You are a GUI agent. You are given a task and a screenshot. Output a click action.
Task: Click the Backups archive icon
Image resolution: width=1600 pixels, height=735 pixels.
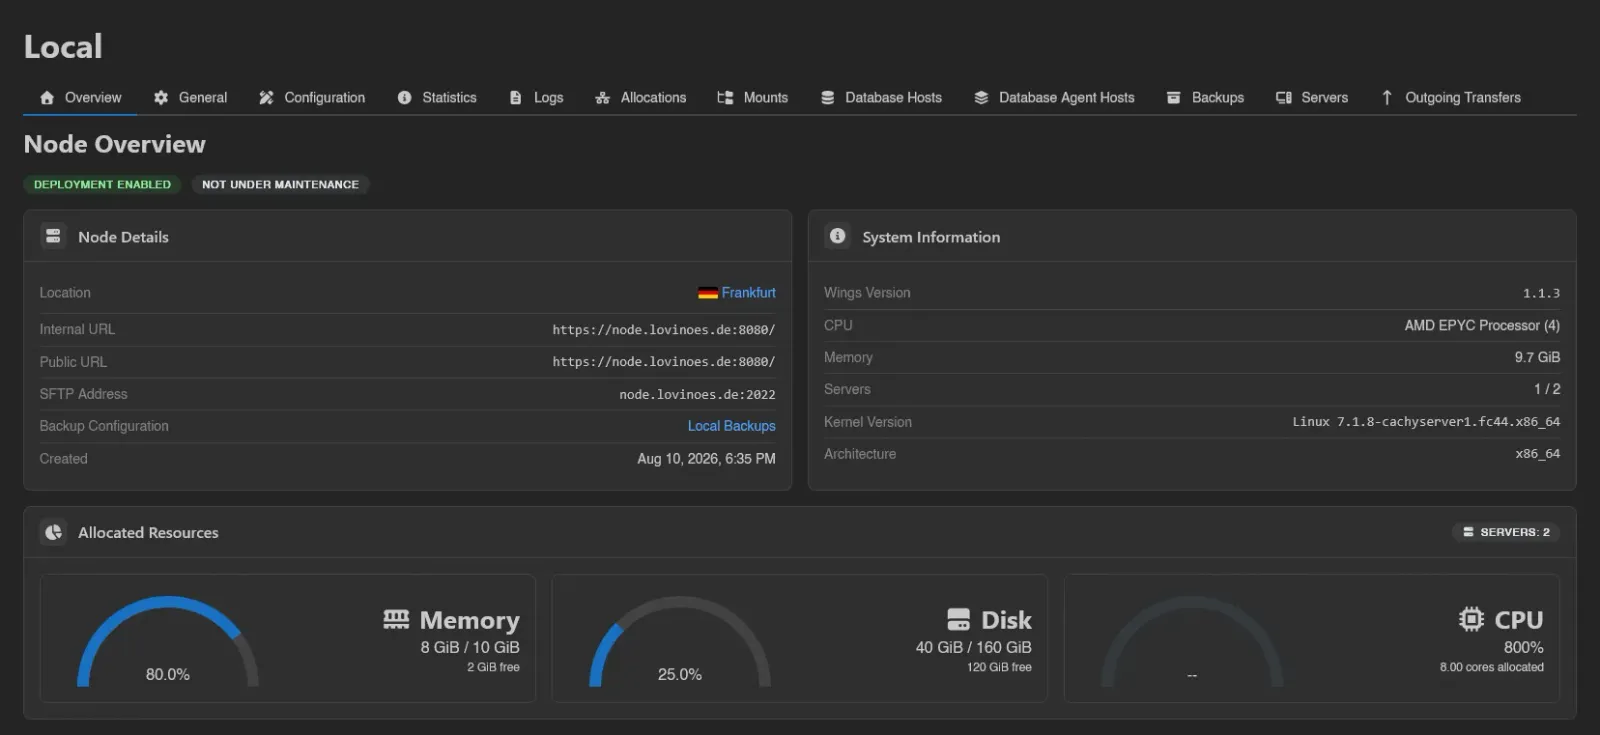tap(1174, 98)
